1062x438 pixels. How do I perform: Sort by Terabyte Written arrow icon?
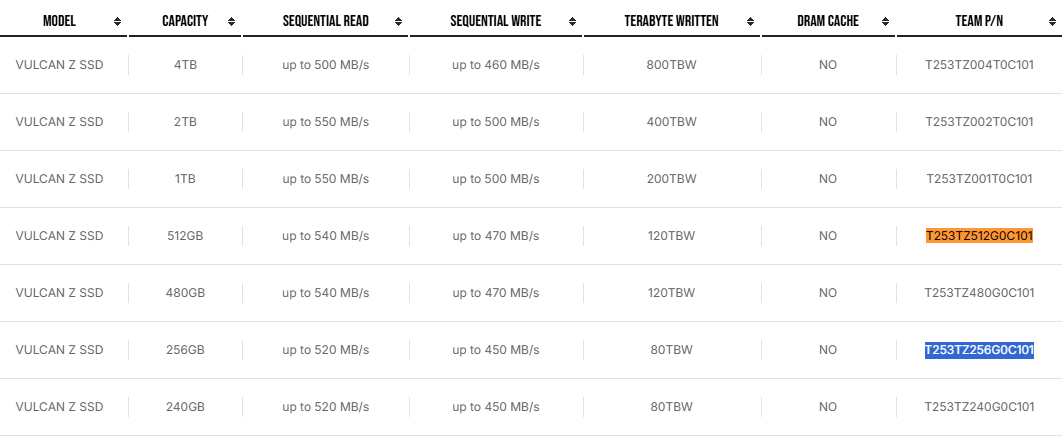(x=750, y=22)
